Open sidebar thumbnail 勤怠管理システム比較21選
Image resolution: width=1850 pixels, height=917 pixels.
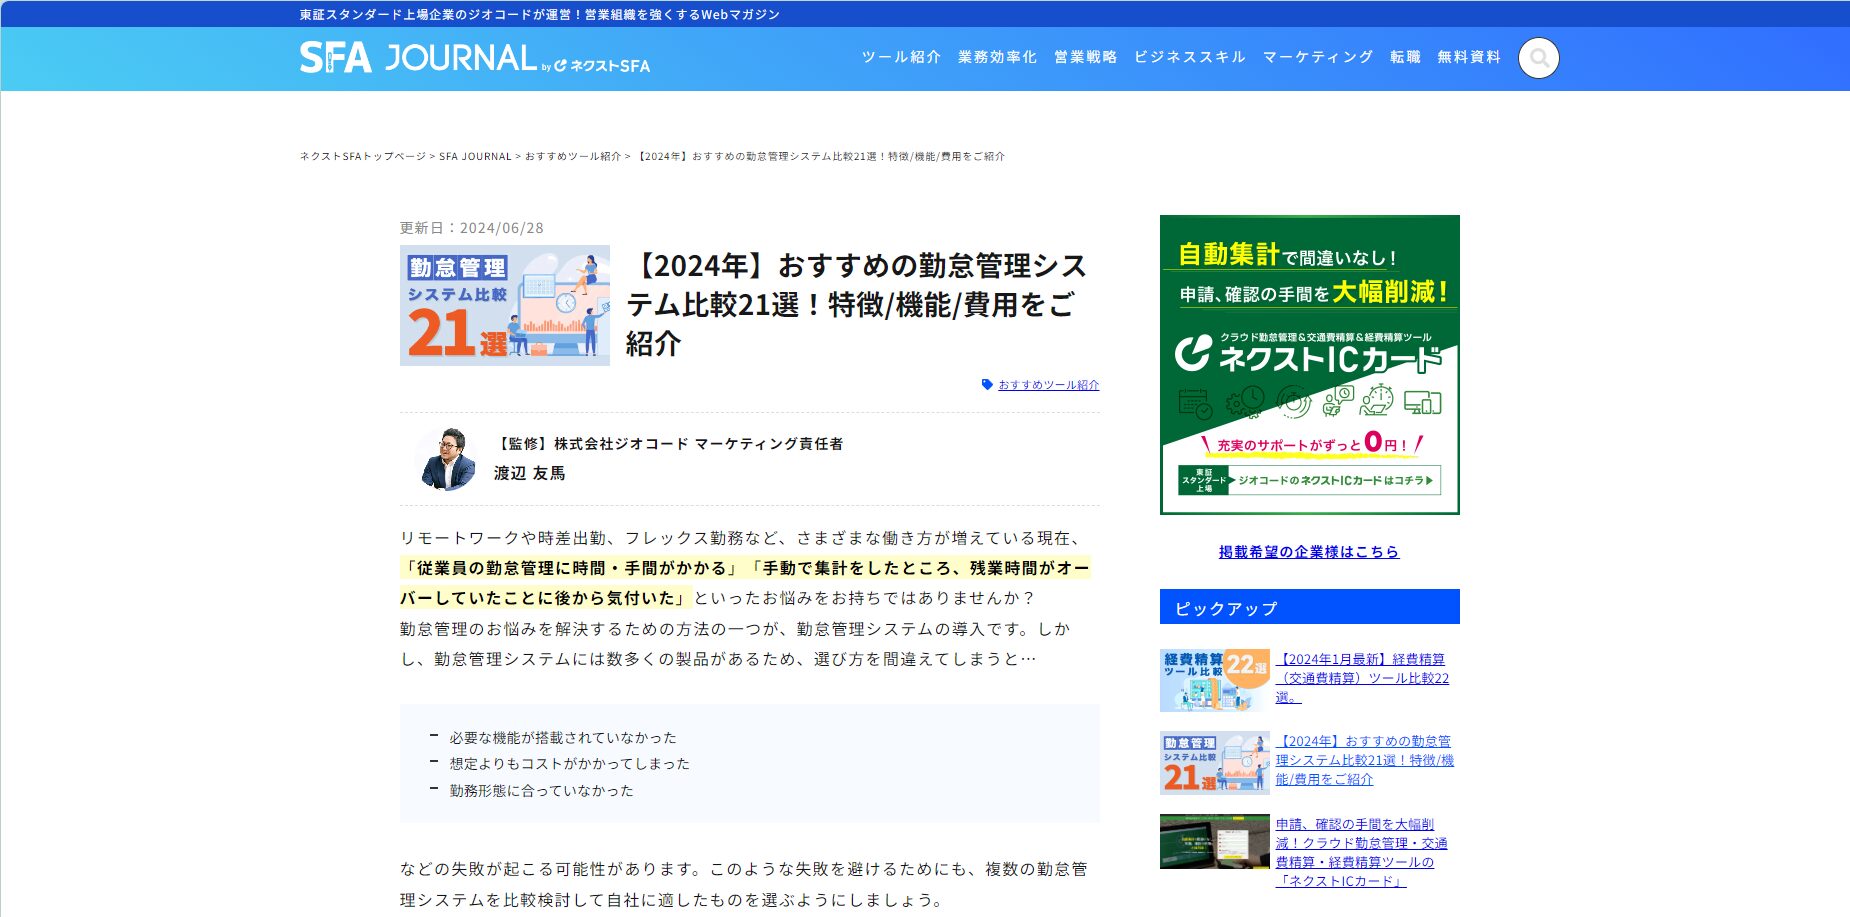[x=1215, y=763]
